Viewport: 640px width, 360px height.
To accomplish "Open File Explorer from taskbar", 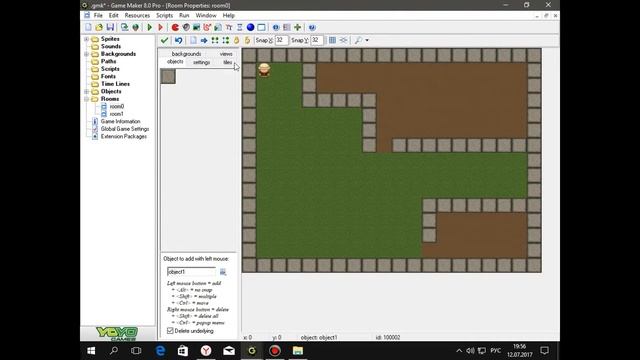I will tap(298, 351).
